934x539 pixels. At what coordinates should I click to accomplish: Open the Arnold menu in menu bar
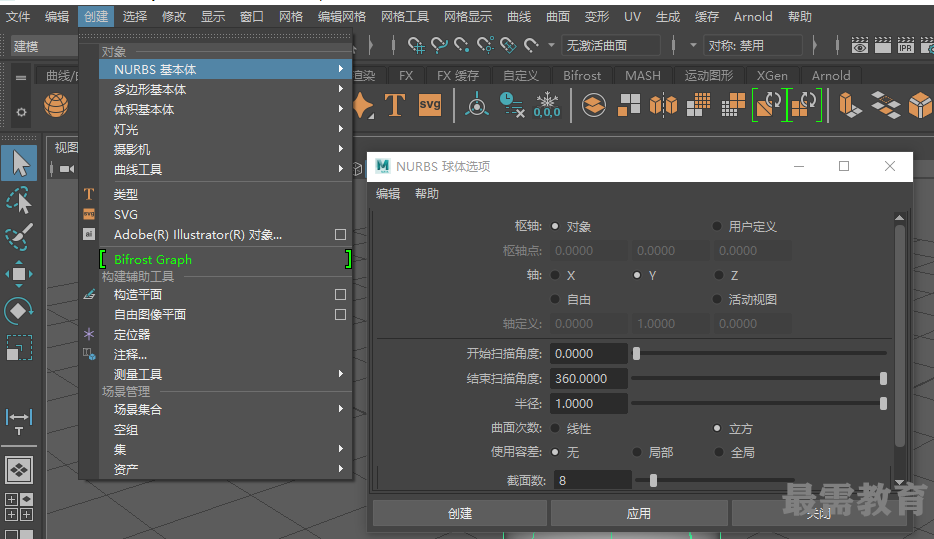(753, 17)
